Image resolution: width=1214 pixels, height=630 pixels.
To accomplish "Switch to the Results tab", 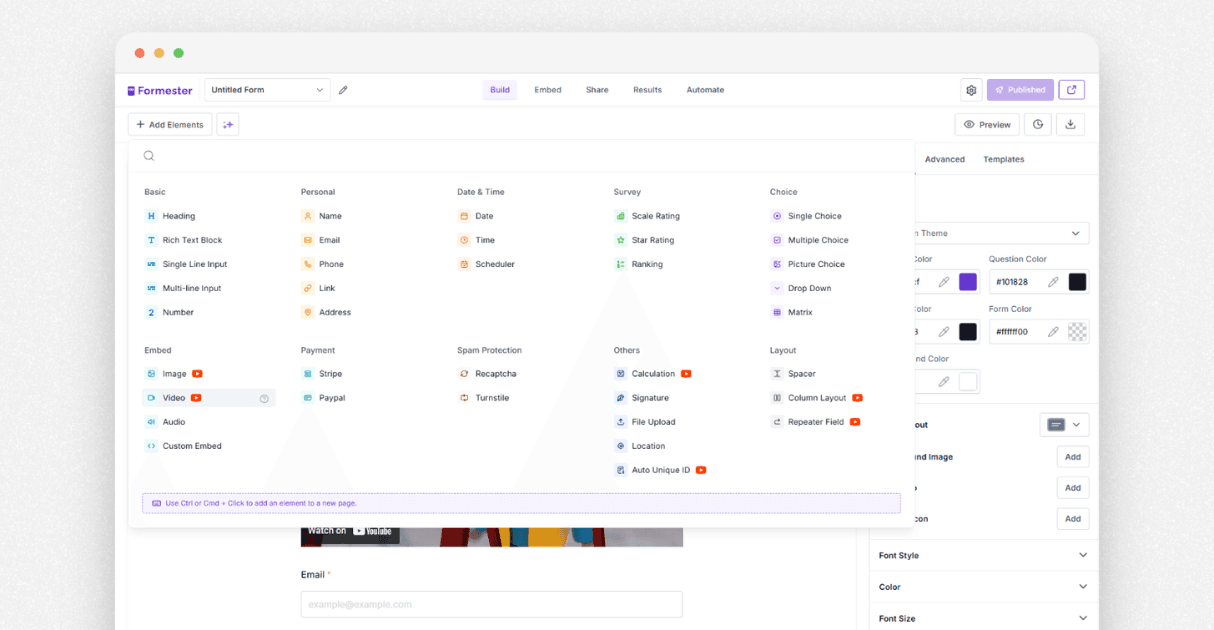I will click(x=647, y=89).
